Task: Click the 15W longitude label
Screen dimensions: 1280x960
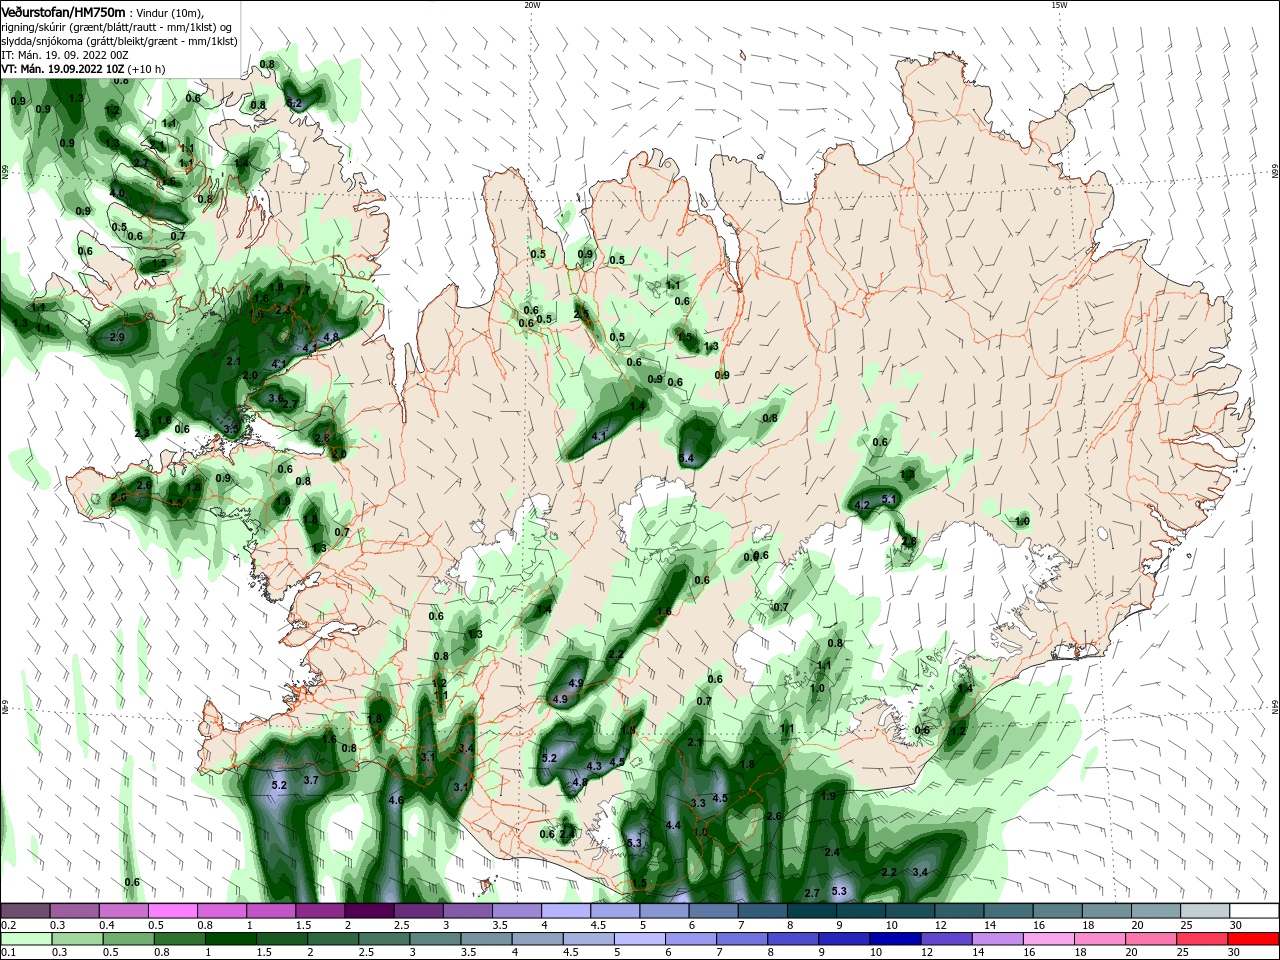Action: 1059,5
